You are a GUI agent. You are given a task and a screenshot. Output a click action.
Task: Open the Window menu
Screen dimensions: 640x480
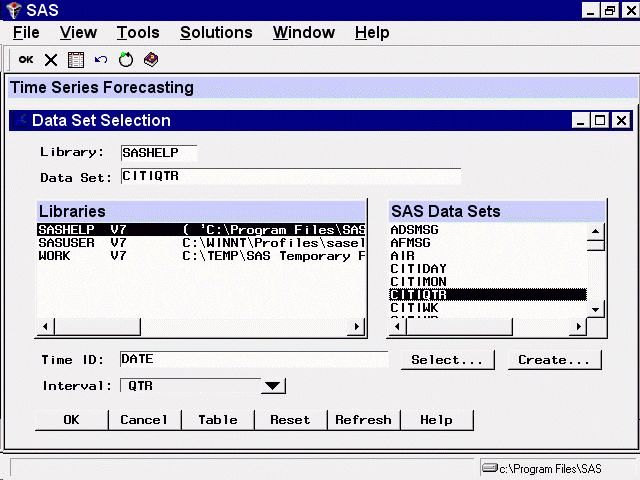click(304, 33)
